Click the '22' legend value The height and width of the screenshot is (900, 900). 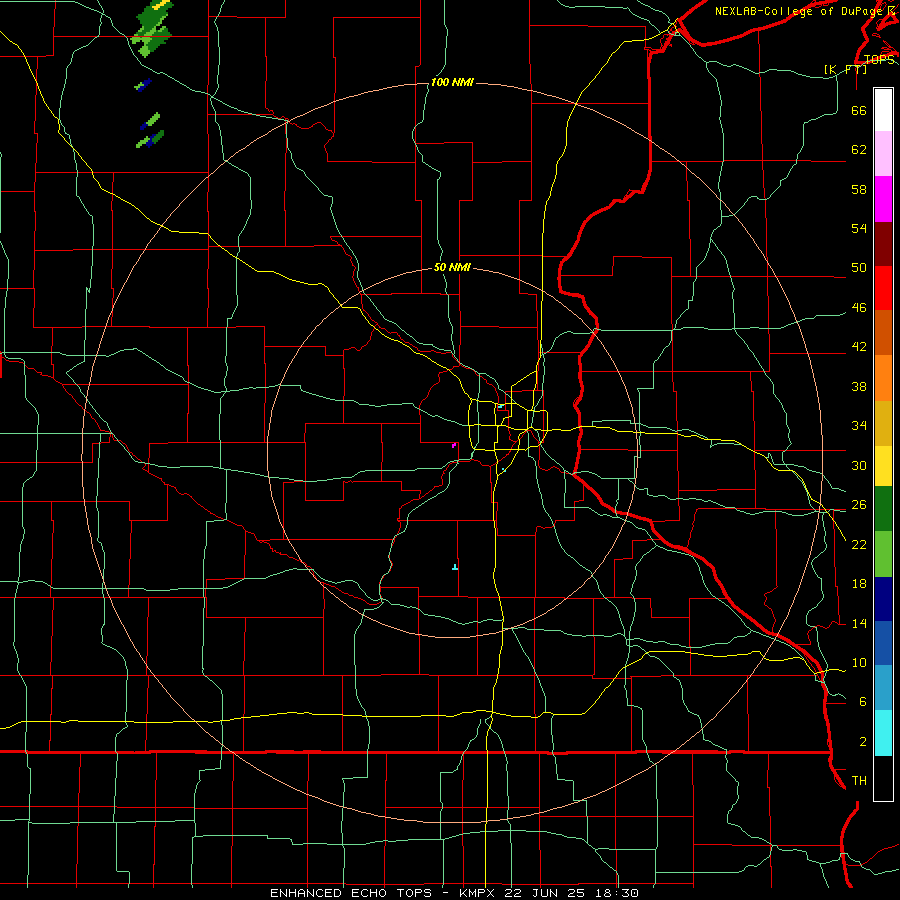tap(859, 544)
